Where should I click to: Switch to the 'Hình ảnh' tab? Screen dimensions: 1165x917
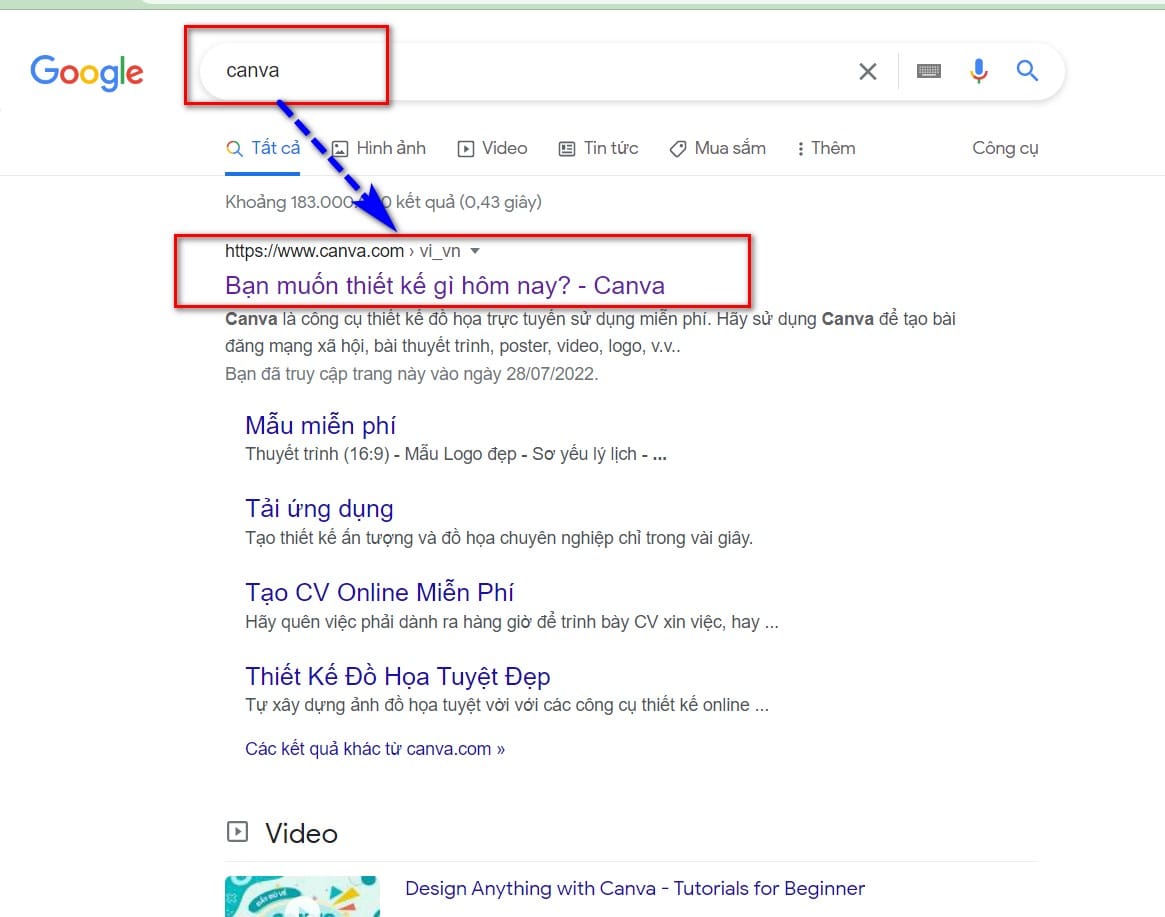coord(379,148)
